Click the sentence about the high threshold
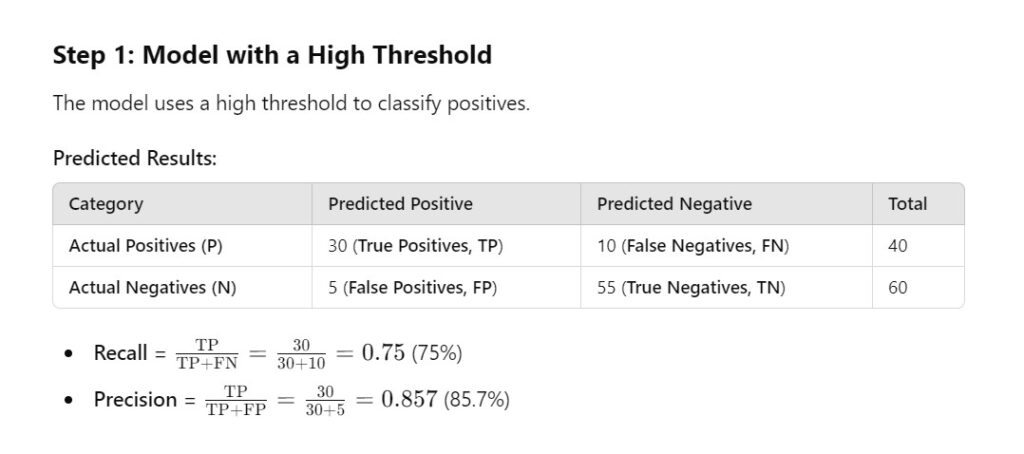 (x=291, y=104)
